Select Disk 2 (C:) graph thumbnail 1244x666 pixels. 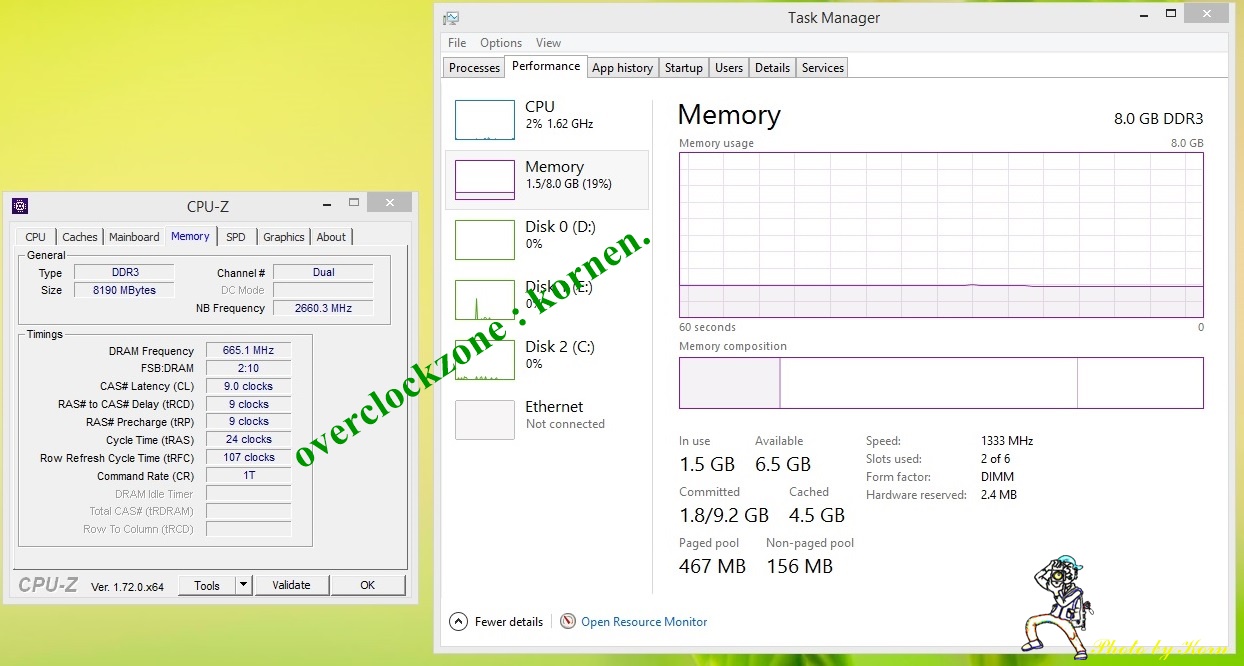(x=485, y=359)
